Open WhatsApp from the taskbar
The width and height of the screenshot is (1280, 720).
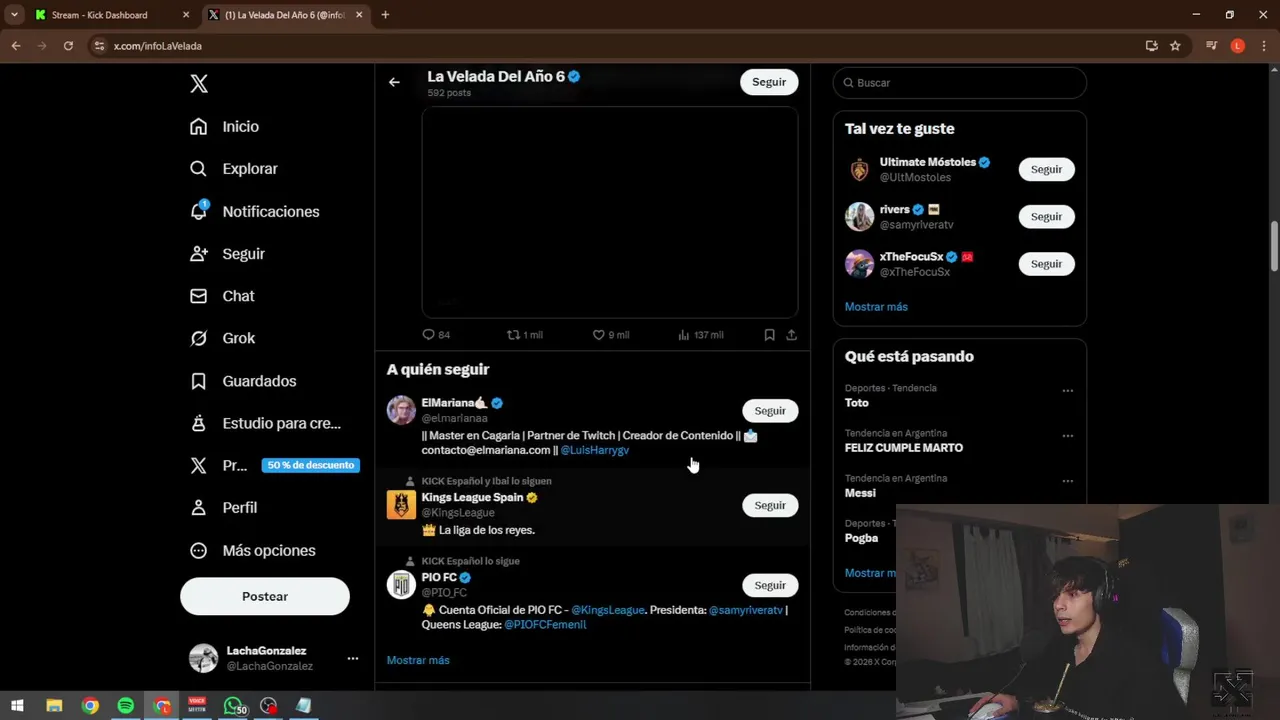click(x=233, y=706)
